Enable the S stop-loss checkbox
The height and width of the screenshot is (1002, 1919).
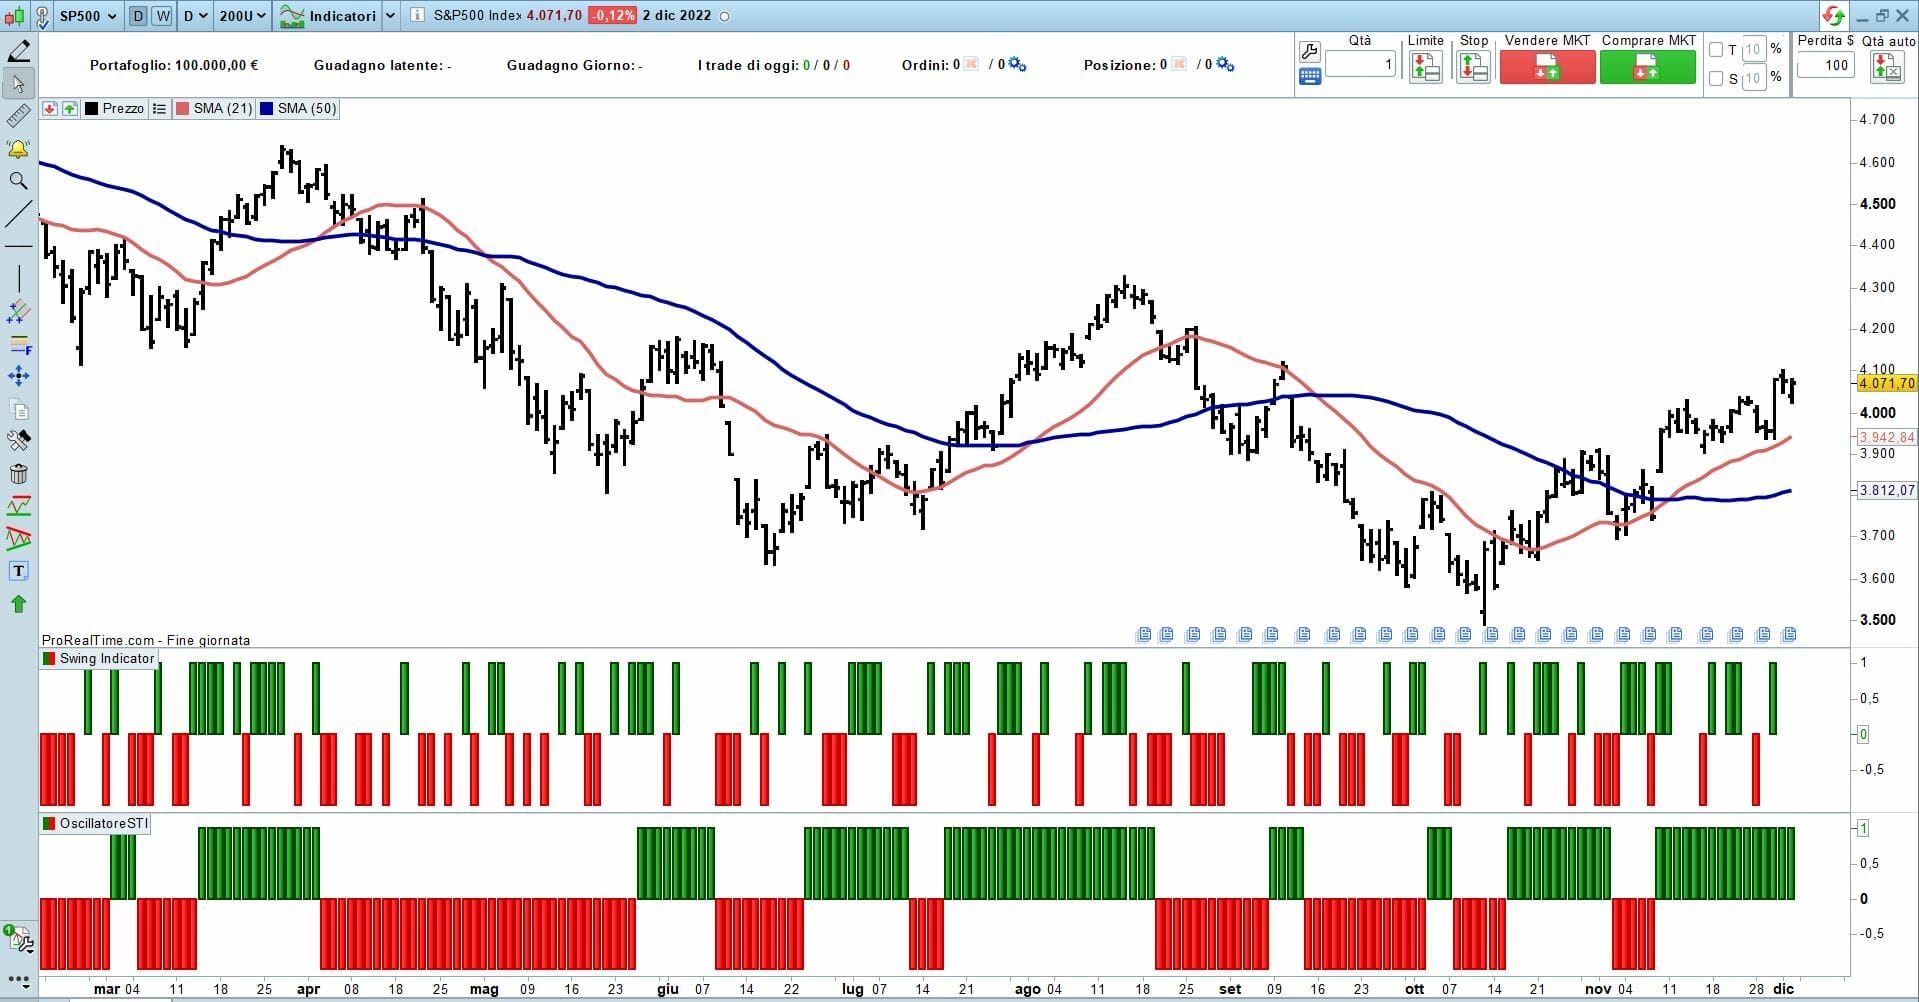1716,78
